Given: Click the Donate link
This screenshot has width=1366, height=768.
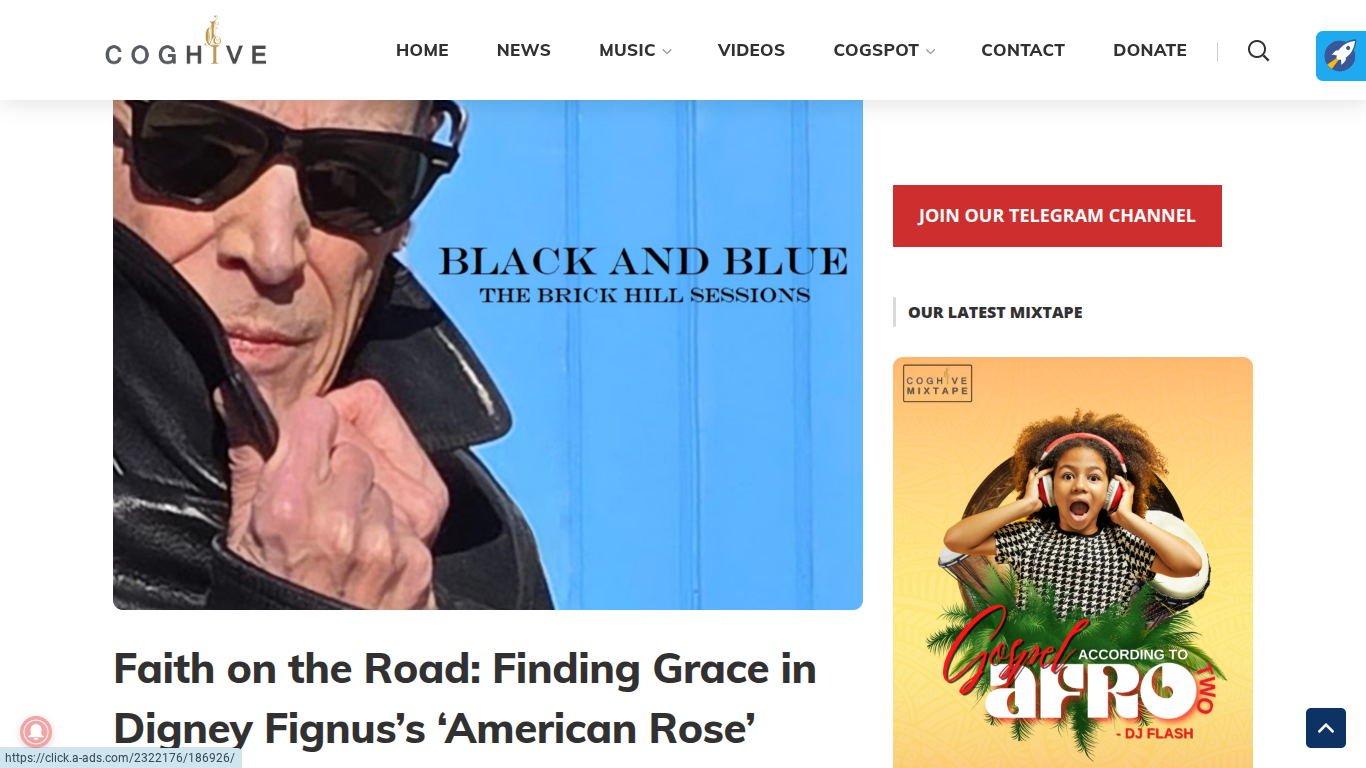Looking at the screenshot, I should point(1150,50).
